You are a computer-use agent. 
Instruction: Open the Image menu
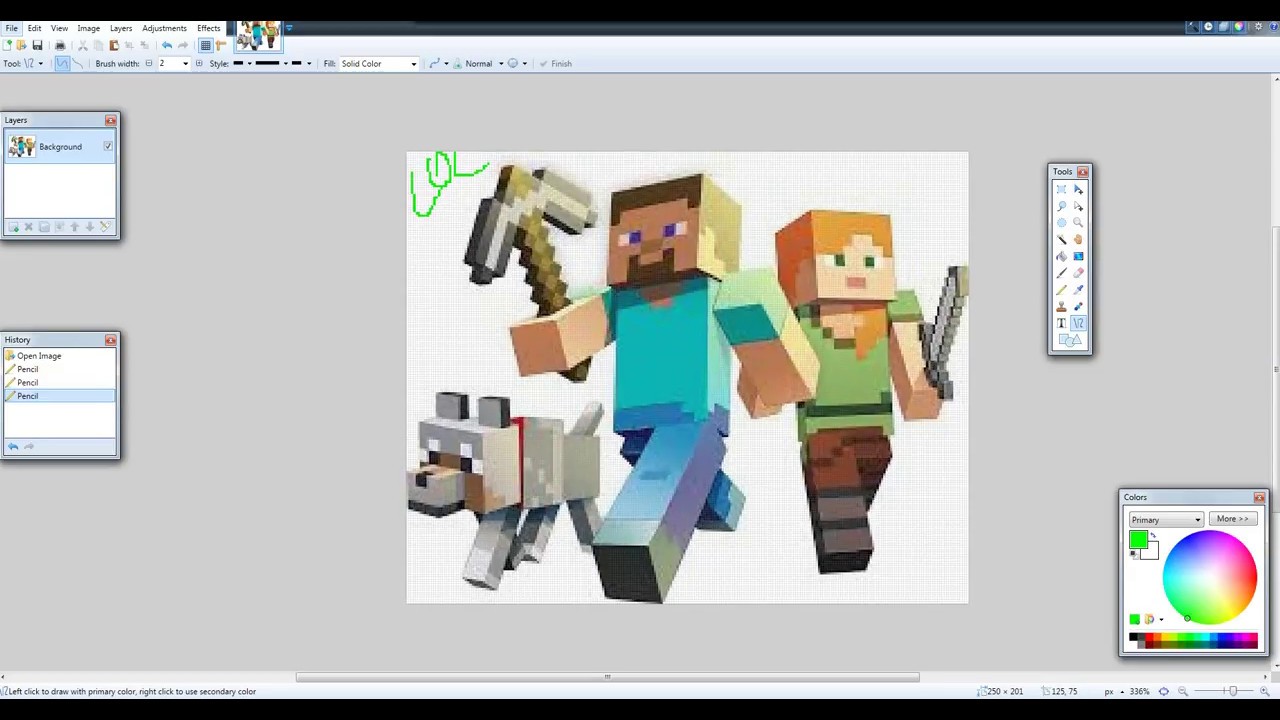coord(88,28)
